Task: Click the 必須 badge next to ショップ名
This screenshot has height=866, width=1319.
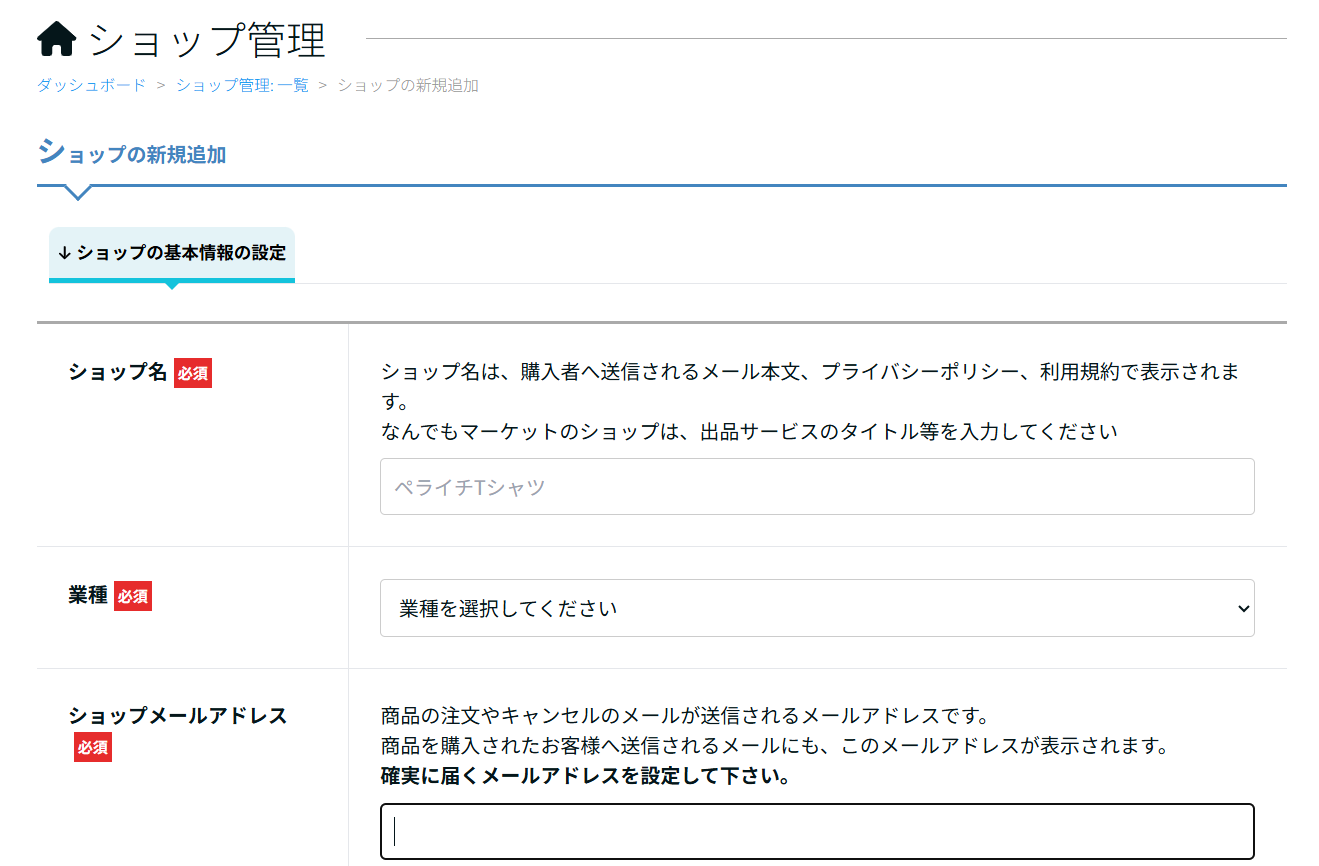Action: [x=193, y=373]
